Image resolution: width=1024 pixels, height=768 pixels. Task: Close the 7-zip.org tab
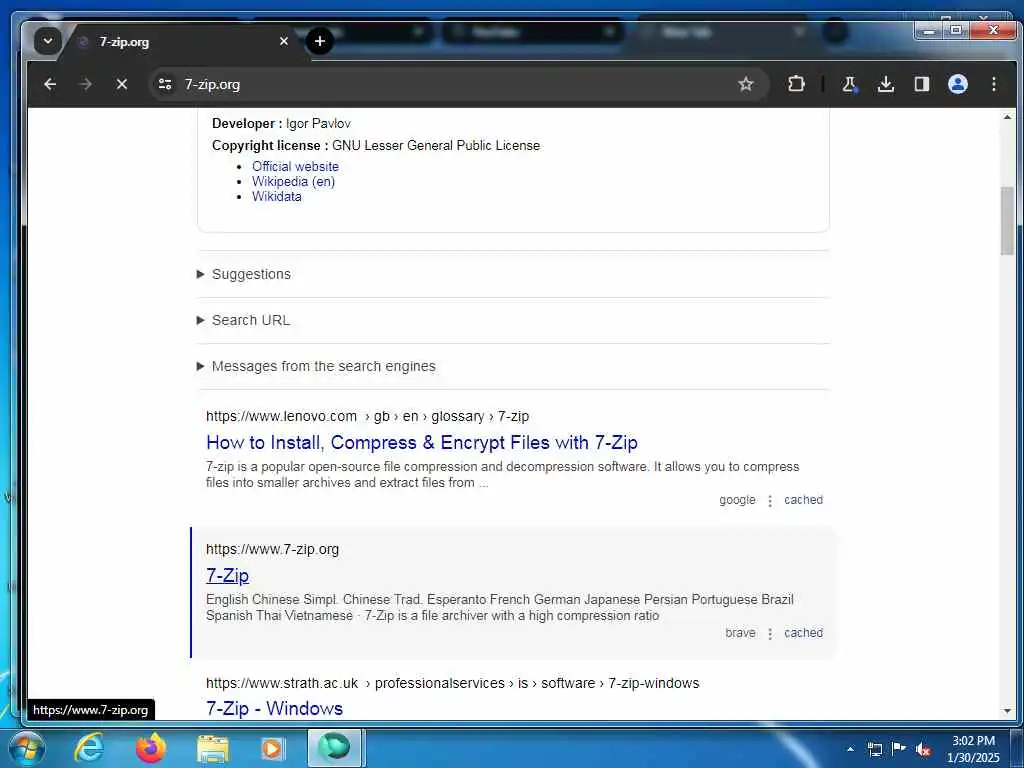click(x=283, y=41)
